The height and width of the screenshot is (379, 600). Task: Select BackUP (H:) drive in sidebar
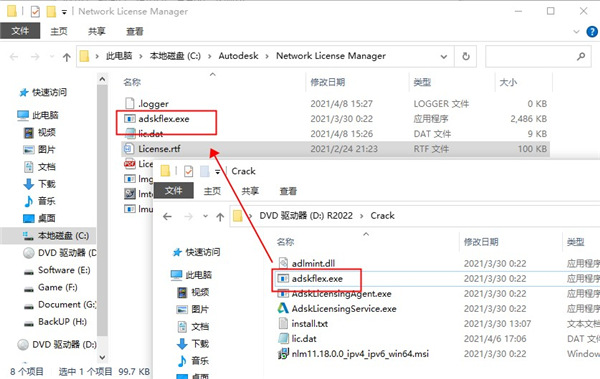(x=55, y=322)
